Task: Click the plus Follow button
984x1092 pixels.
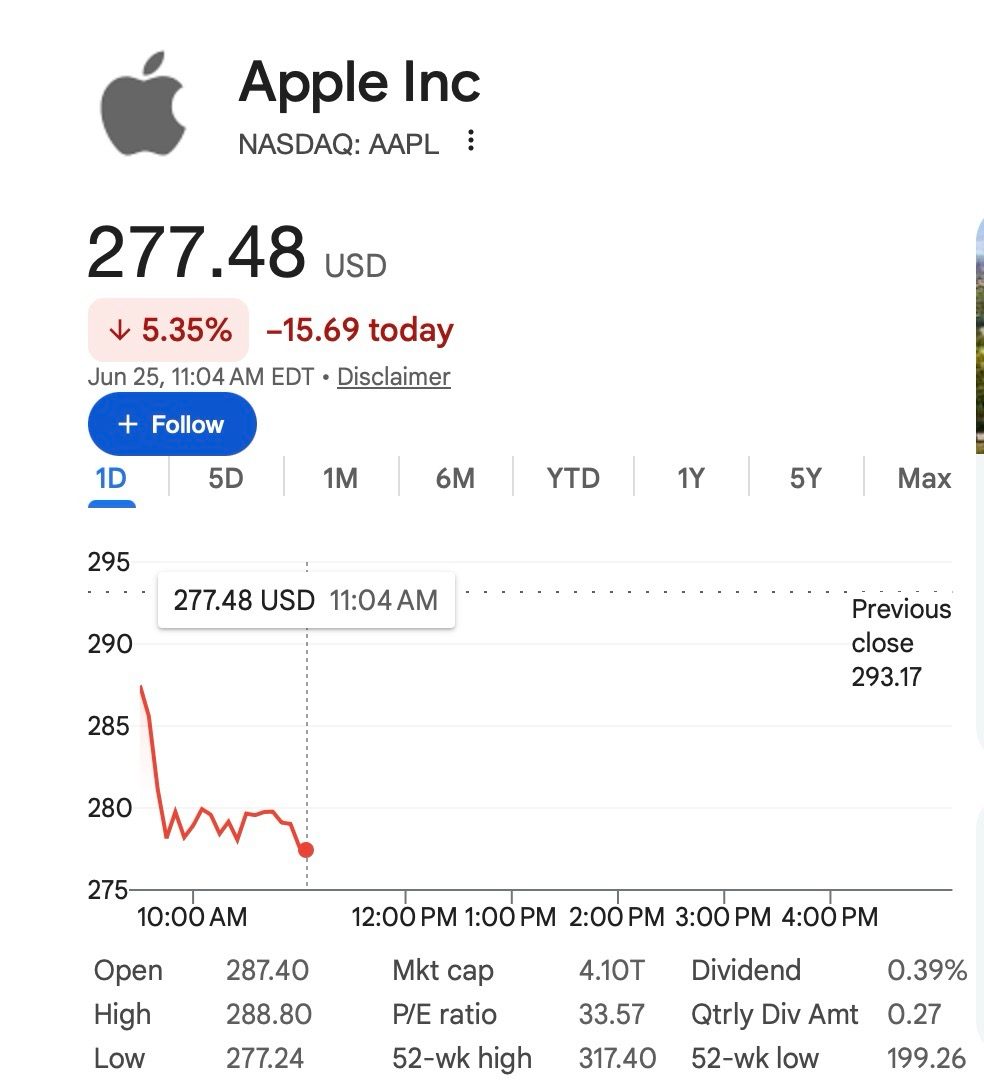Action: (172, 424)
